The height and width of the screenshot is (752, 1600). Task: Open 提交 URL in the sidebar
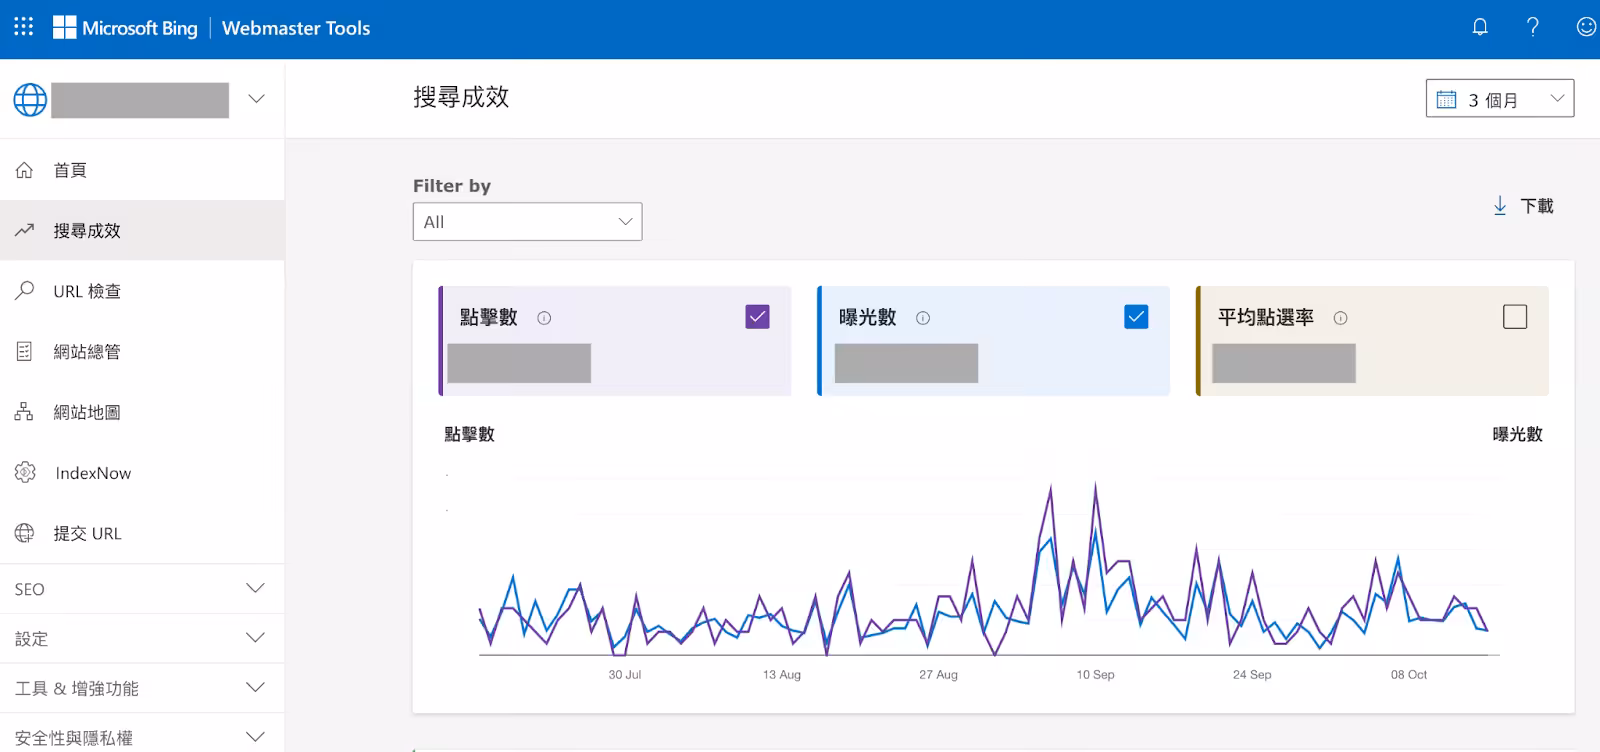[x=142, y=533]
